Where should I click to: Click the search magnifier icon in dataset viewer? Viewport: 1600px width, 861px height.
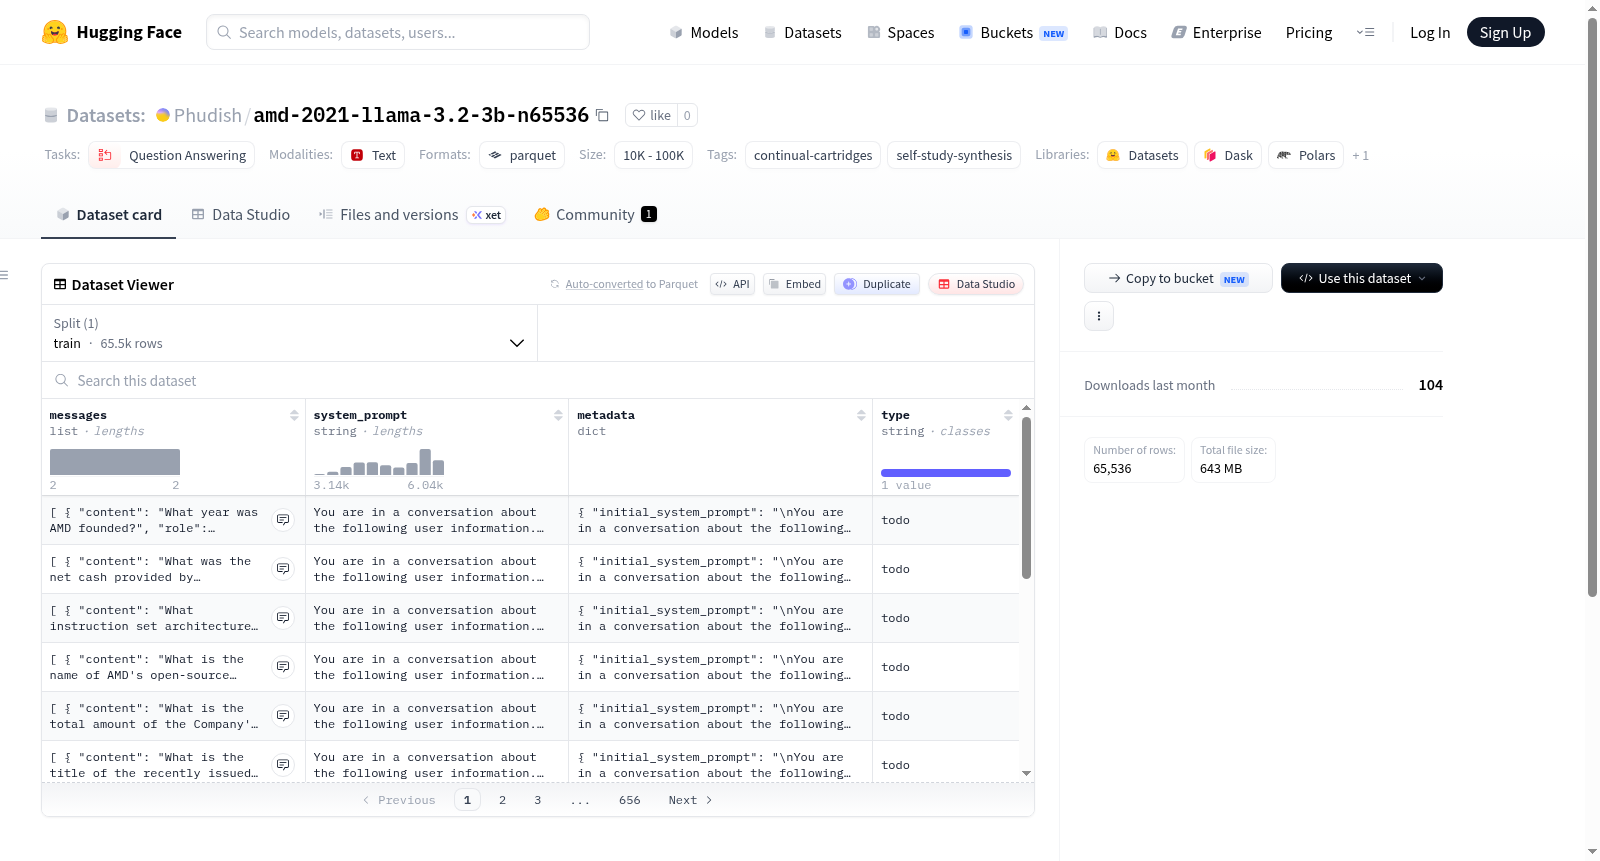[62, 380]
